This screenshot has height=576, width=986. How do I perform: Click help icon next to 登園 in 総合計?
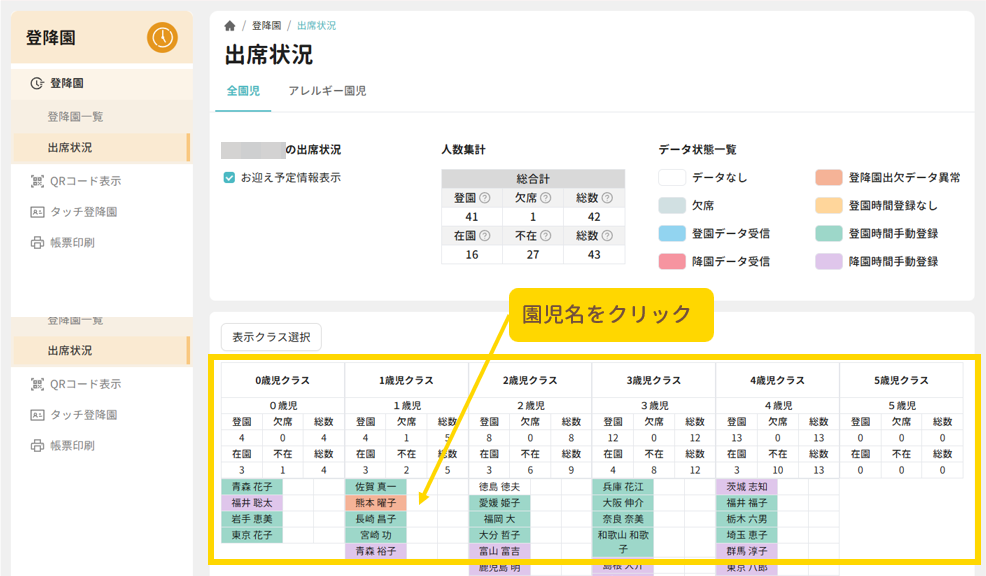(x=486, y=198)
